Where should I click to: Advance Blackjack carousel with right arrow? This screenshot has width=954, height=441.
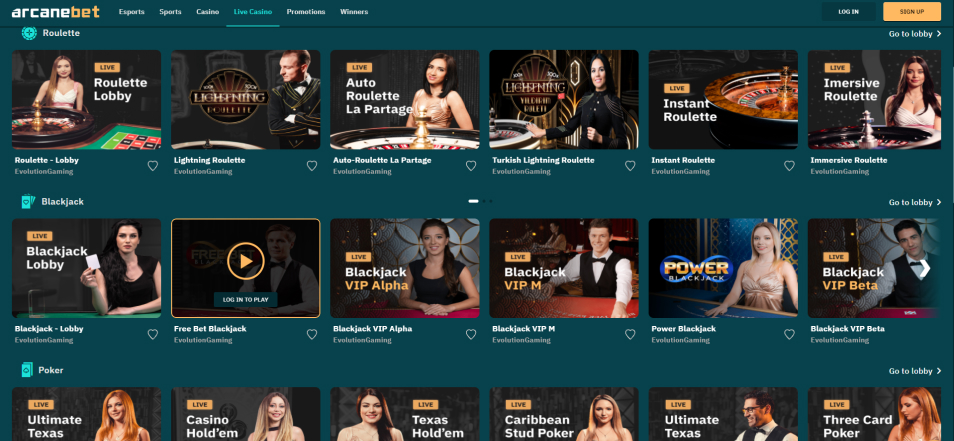click(924, 268)
